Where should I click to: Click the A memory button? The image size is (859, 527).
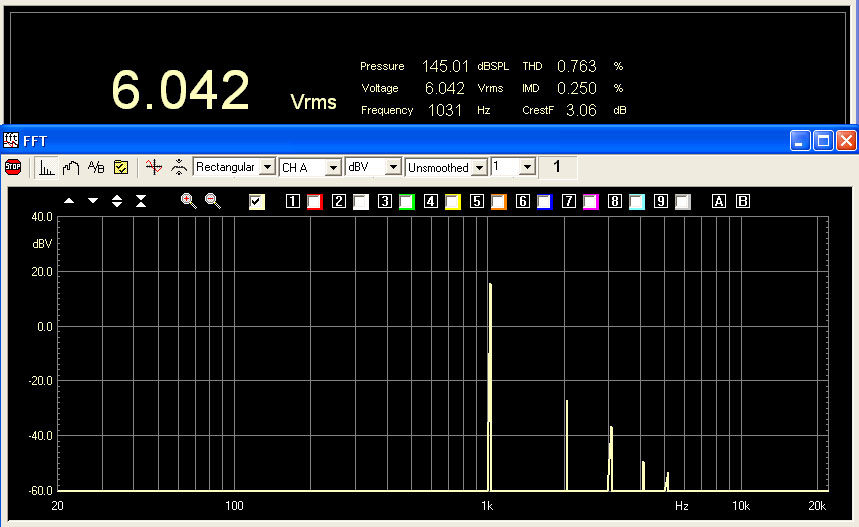[718, 202]
